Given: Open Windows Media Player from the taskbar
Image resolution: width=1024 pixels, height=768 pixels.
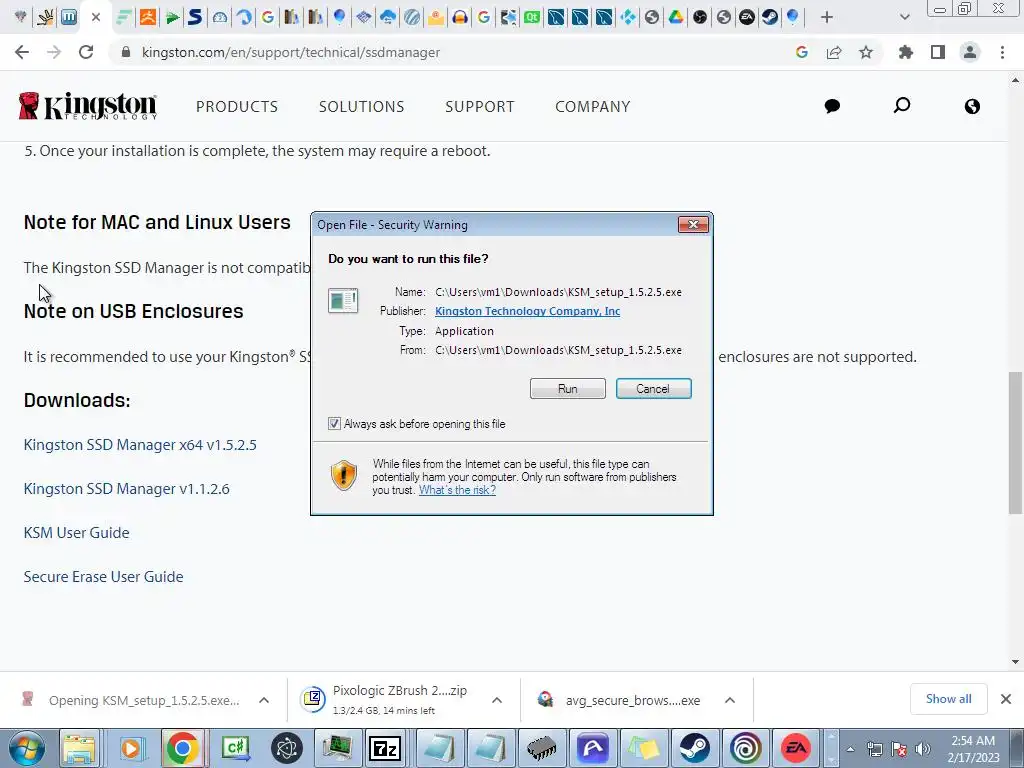Looking at the screenshot, I should click(131, 748).
